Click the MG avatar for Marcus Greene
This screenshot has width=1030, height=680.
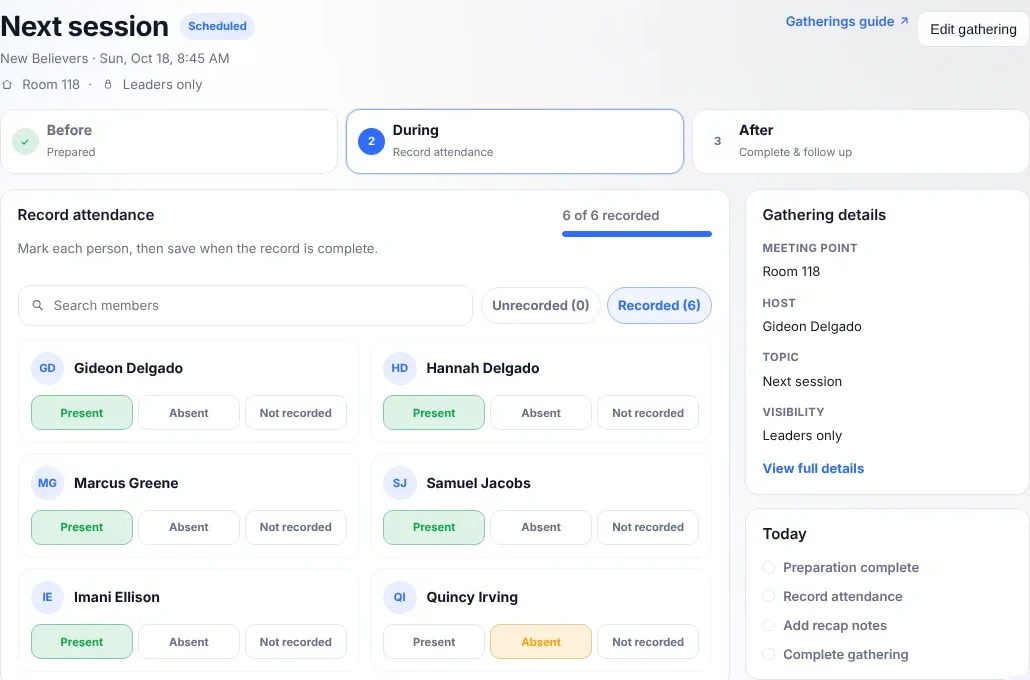click(47, 483)
